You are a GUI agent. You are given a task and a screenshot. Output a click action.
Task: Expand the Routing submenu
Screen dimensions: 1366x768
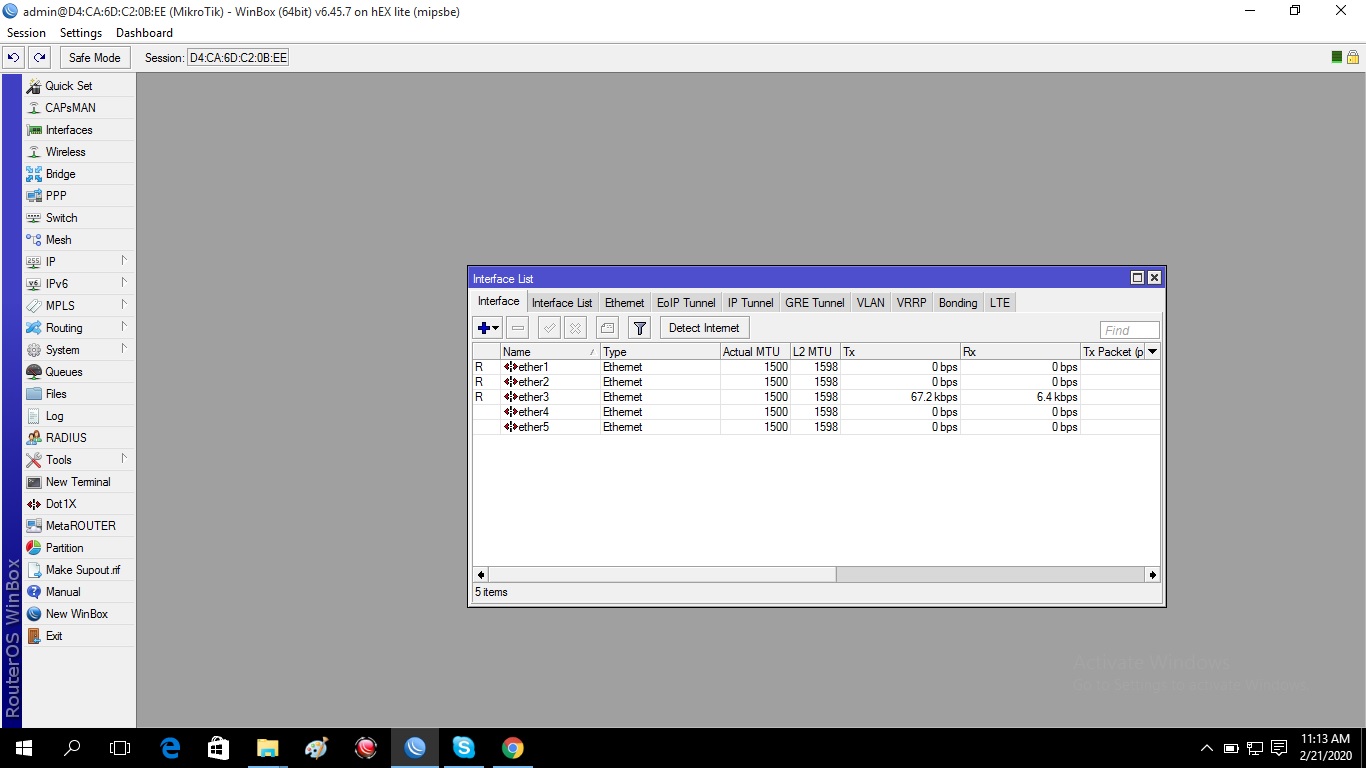pyautogui.click(x=78, y=328)
